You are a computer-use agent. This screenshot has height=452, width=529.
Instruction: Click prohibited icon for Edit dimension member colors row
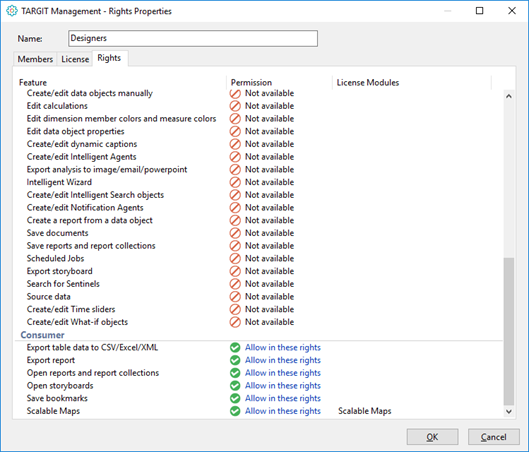[235, 119]
